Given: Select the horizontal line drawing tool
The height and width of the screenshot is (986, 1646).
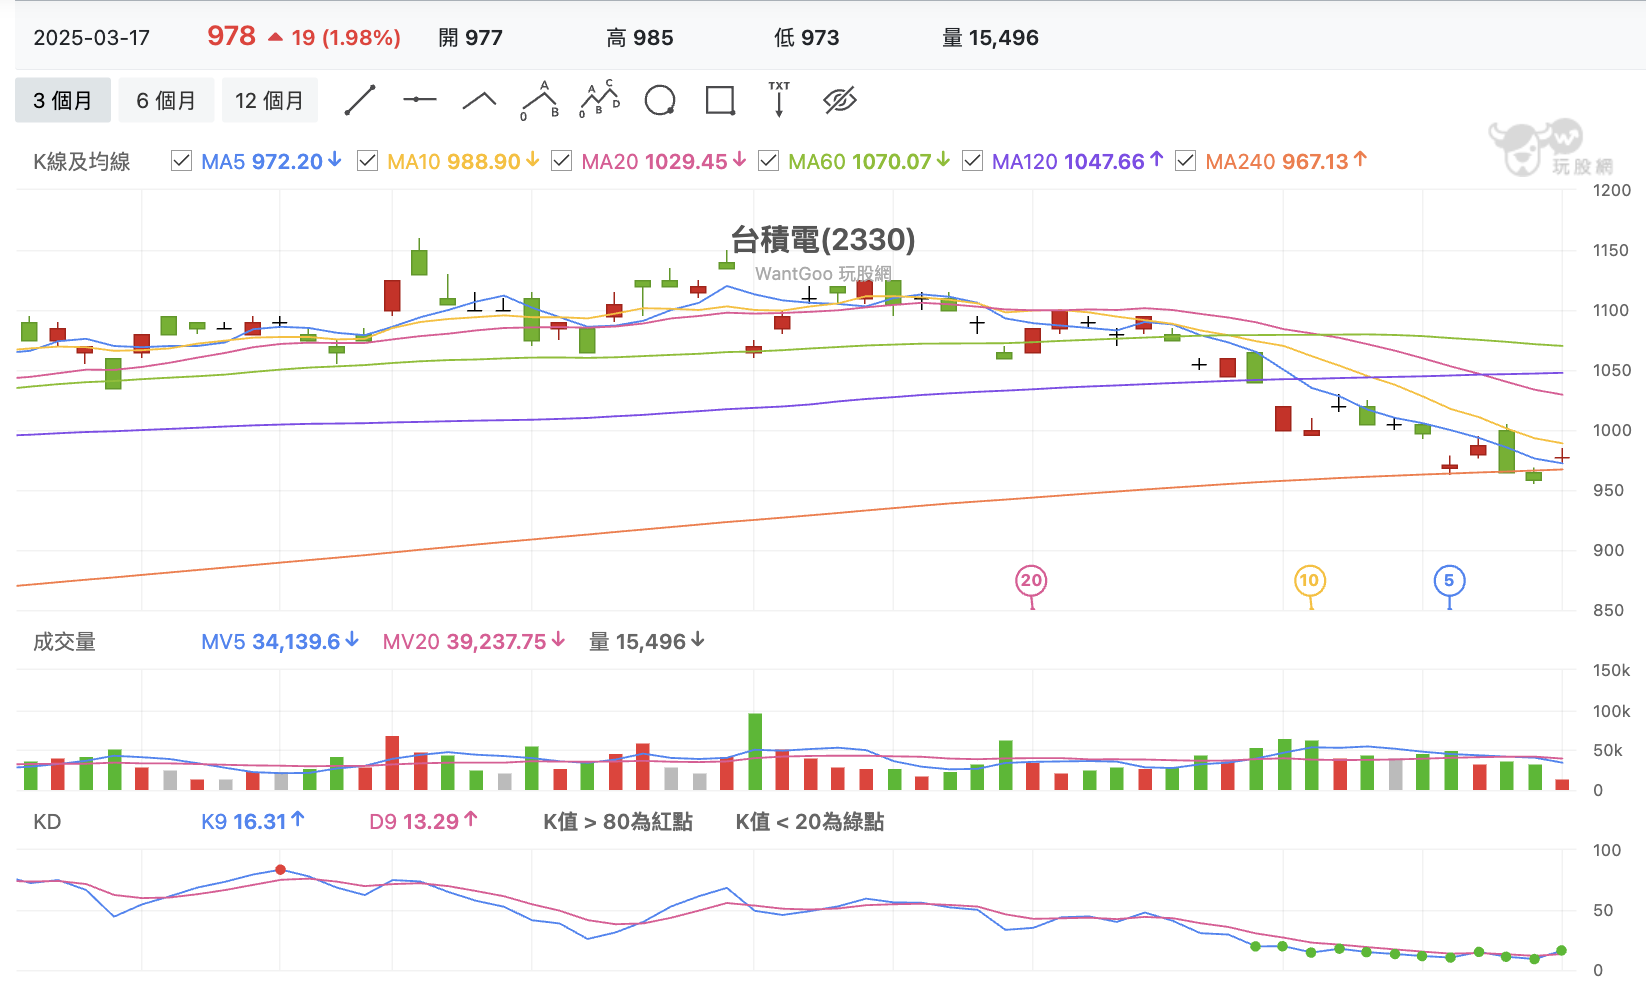Looking at the screenshot, I should (x=420, y=100).
